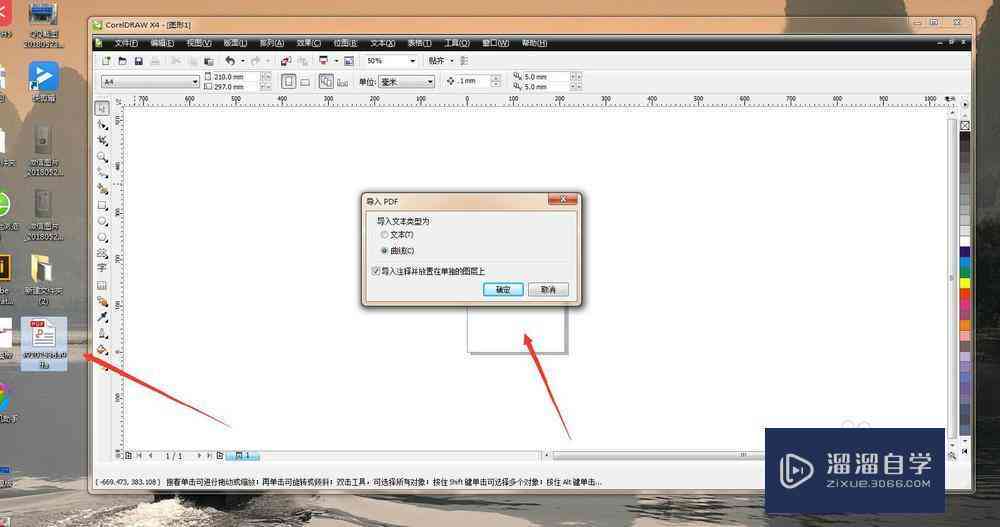The height and width of the screenshot is (527, 1000).
Task: Select the Text tool in toolbox
Action: [x=102, y=269]
